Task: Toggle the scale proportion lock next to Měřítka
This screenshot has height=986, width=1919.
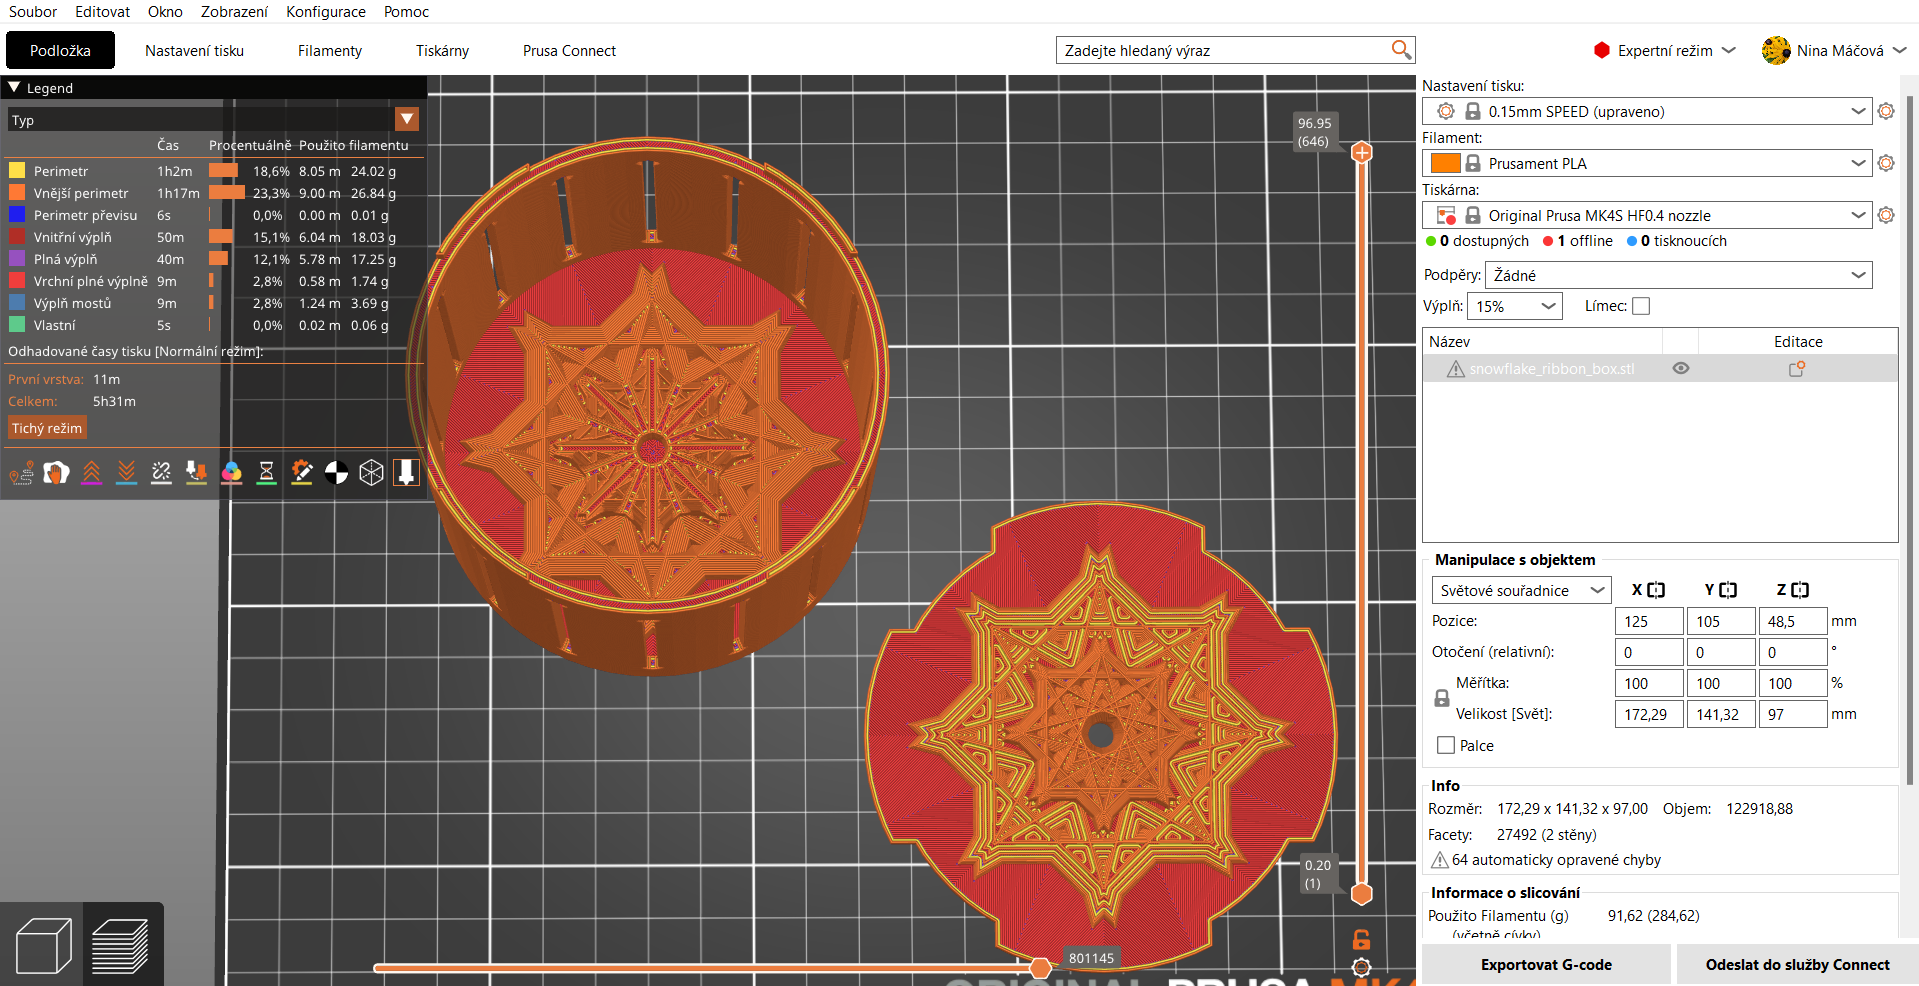Action: 1442,698
